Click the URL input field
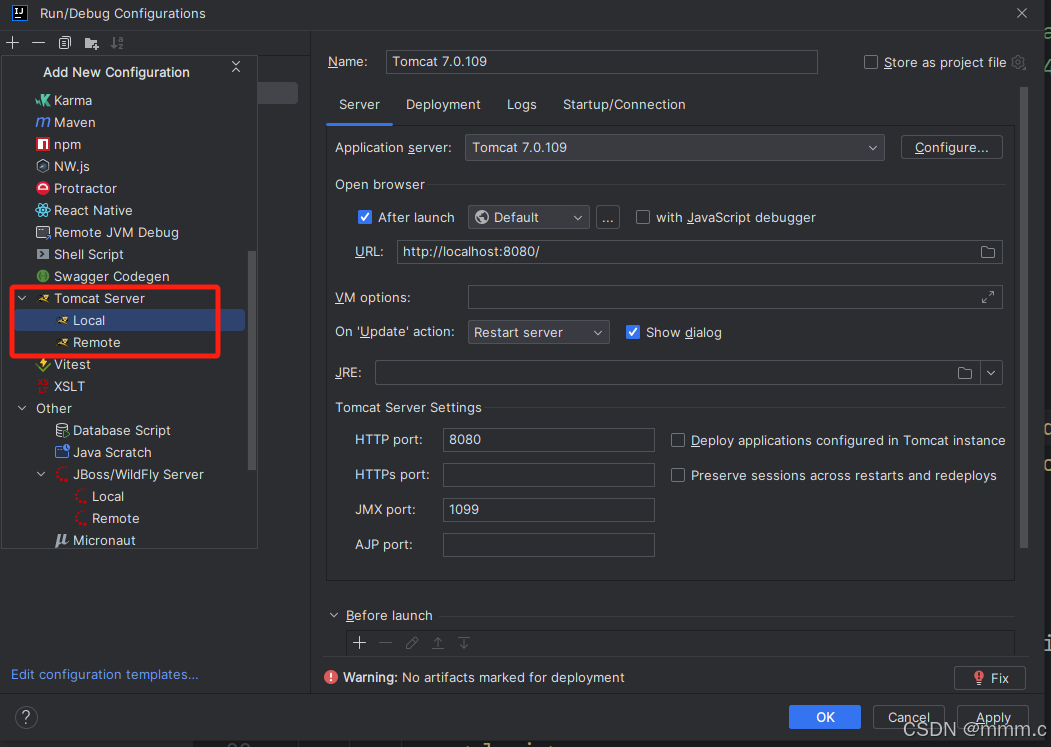The image size is (1051, 747). 699,252
